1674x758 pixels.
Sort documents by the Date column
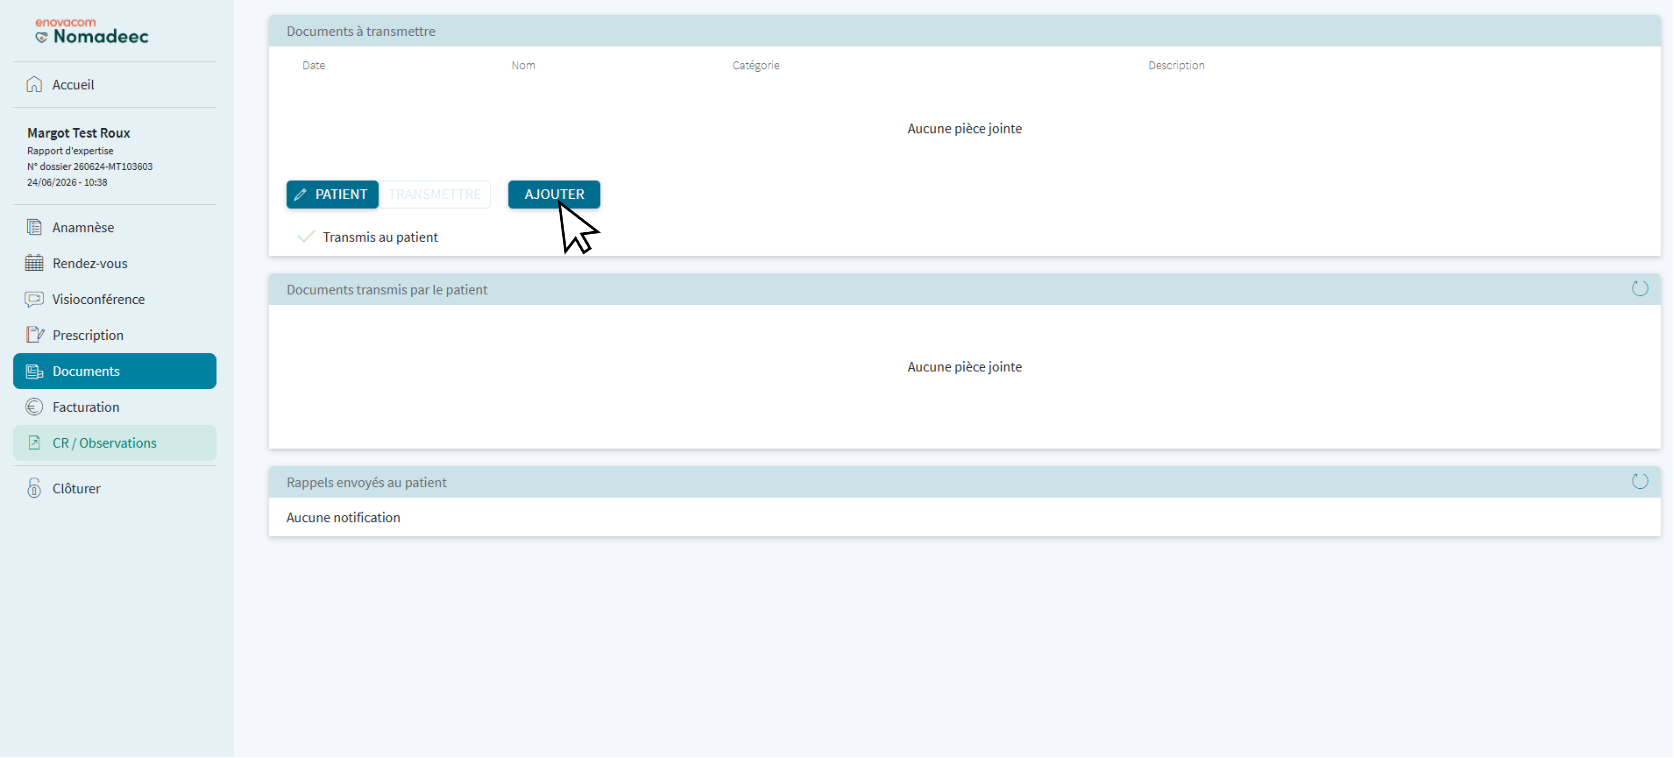click(314, 65)
